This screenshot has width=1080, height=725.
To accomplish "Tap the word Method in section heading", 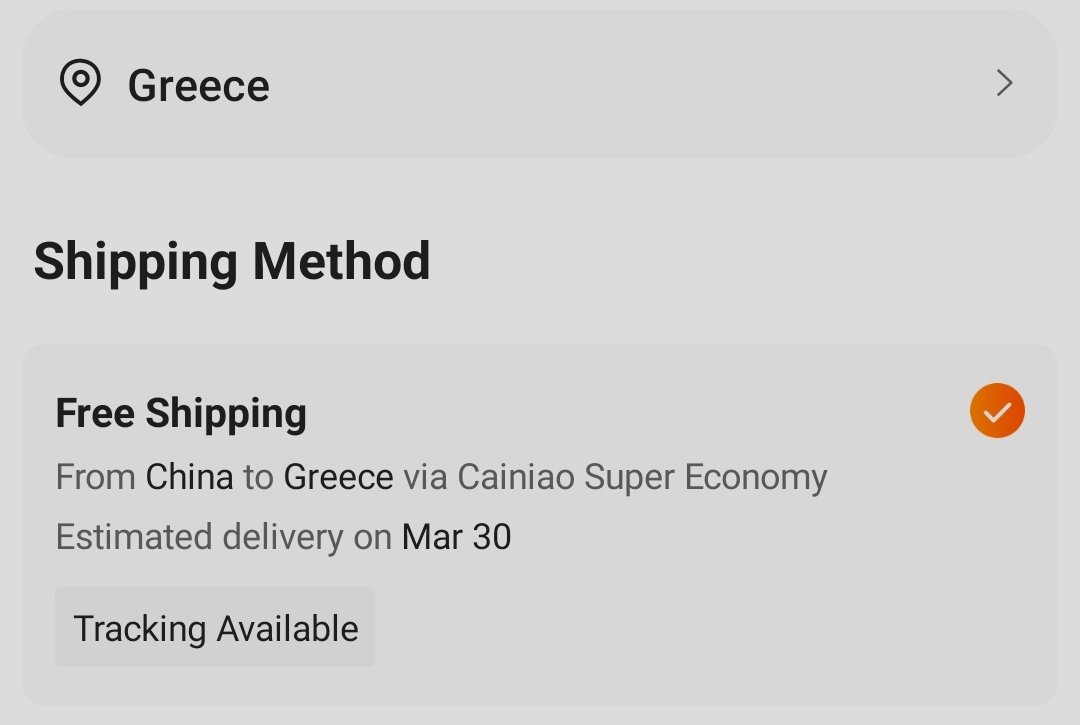I will 342,262.
